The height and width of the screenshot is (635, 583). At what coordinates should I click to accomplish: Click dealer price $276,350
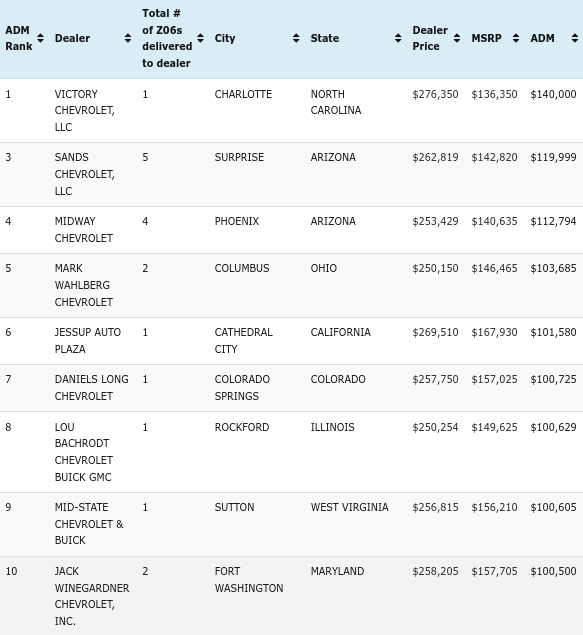(435, 94)
